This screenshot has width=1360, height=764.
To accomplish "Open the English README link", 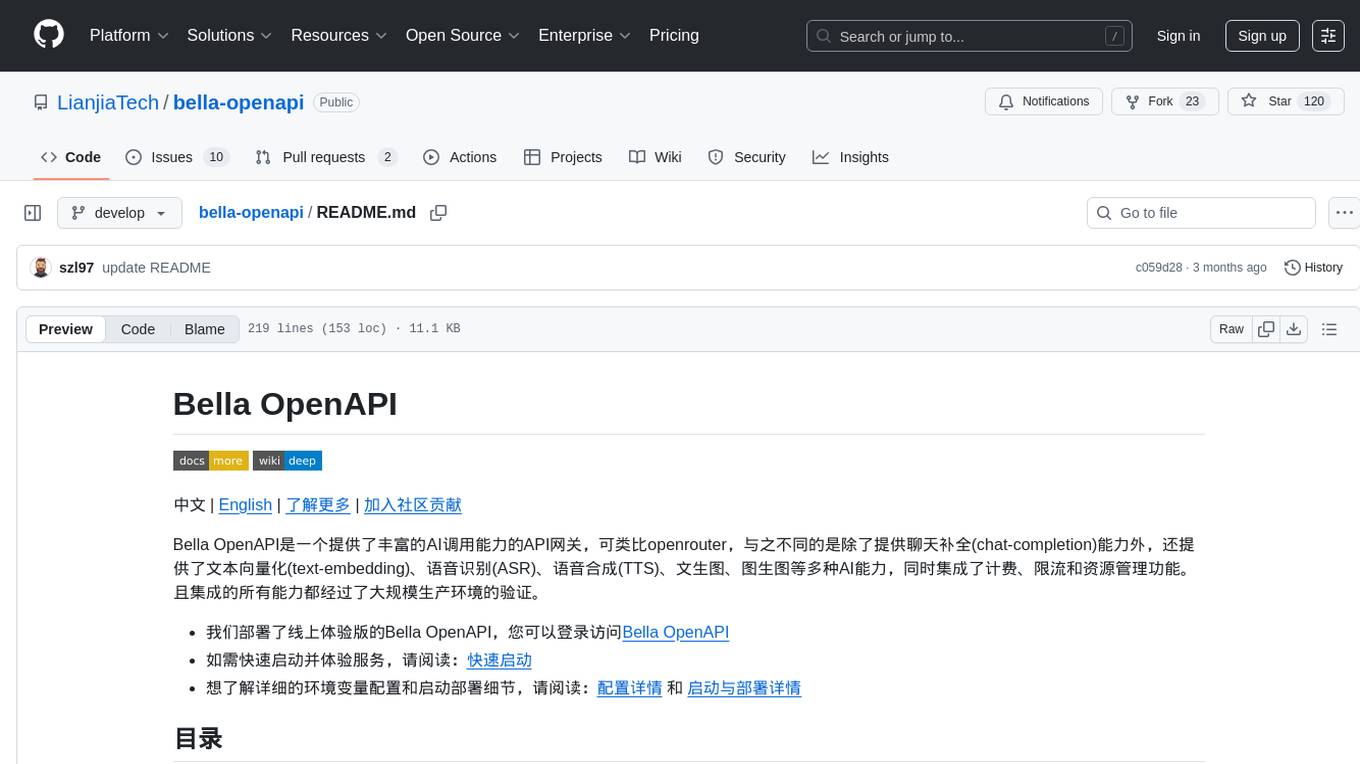I will click(245, 505).
